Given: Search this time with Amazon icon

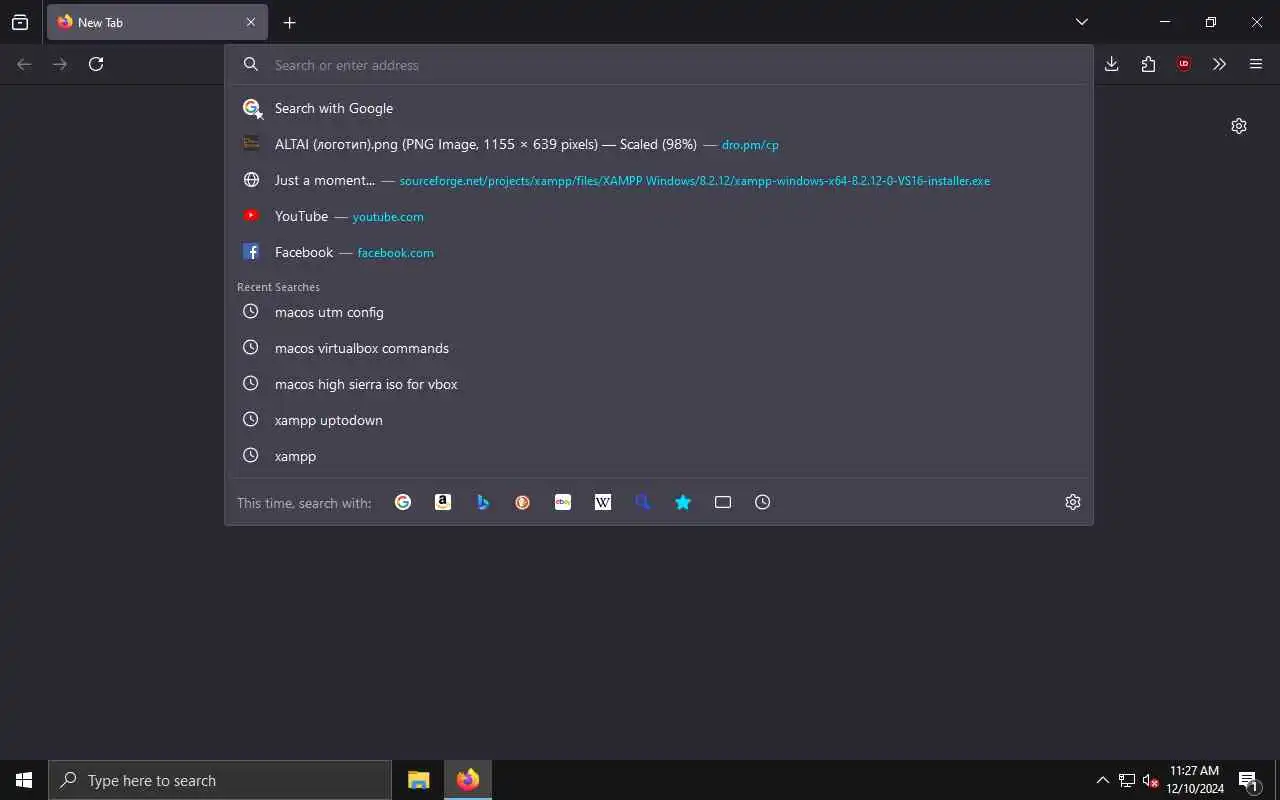Looking at the screenshot, I should 443,502.
